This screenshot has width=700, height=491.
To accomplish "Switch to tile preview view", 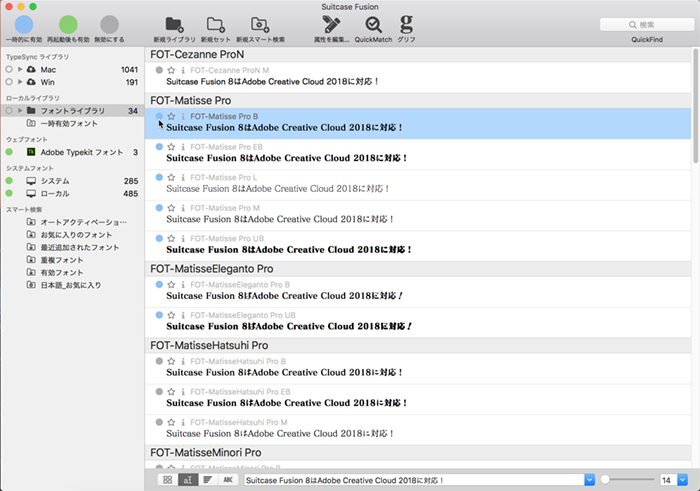I will (167, 480).
